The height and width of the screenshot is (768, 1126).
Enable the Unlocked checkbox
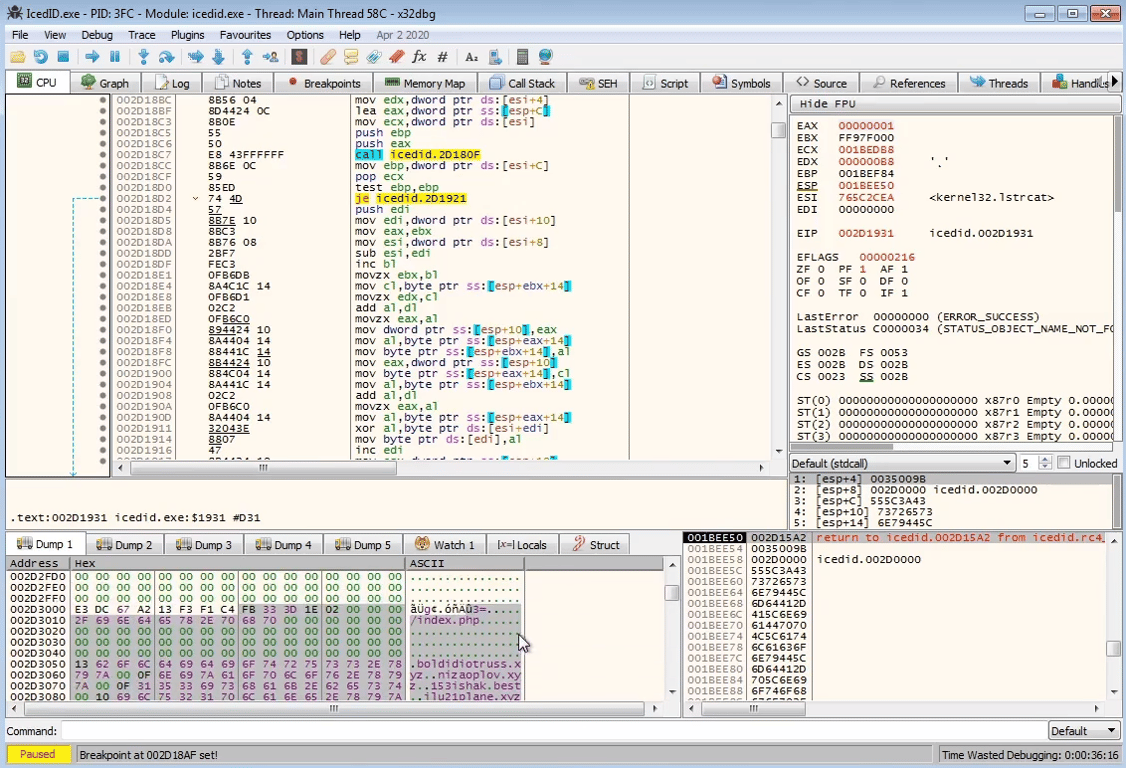tap(1064, 463)
